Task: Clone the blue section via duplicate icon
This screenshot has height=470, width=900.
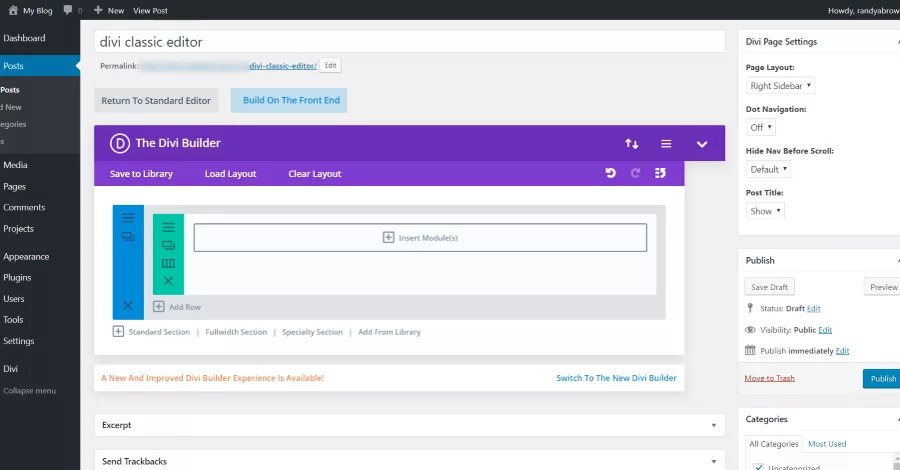Action: pos(128,236)
